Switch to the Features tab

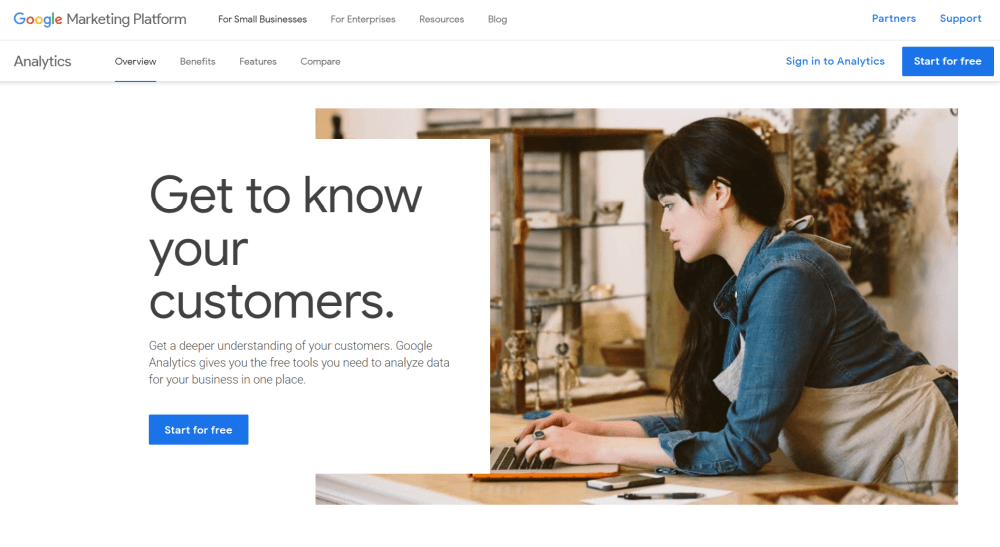click(x=258, y=61)
